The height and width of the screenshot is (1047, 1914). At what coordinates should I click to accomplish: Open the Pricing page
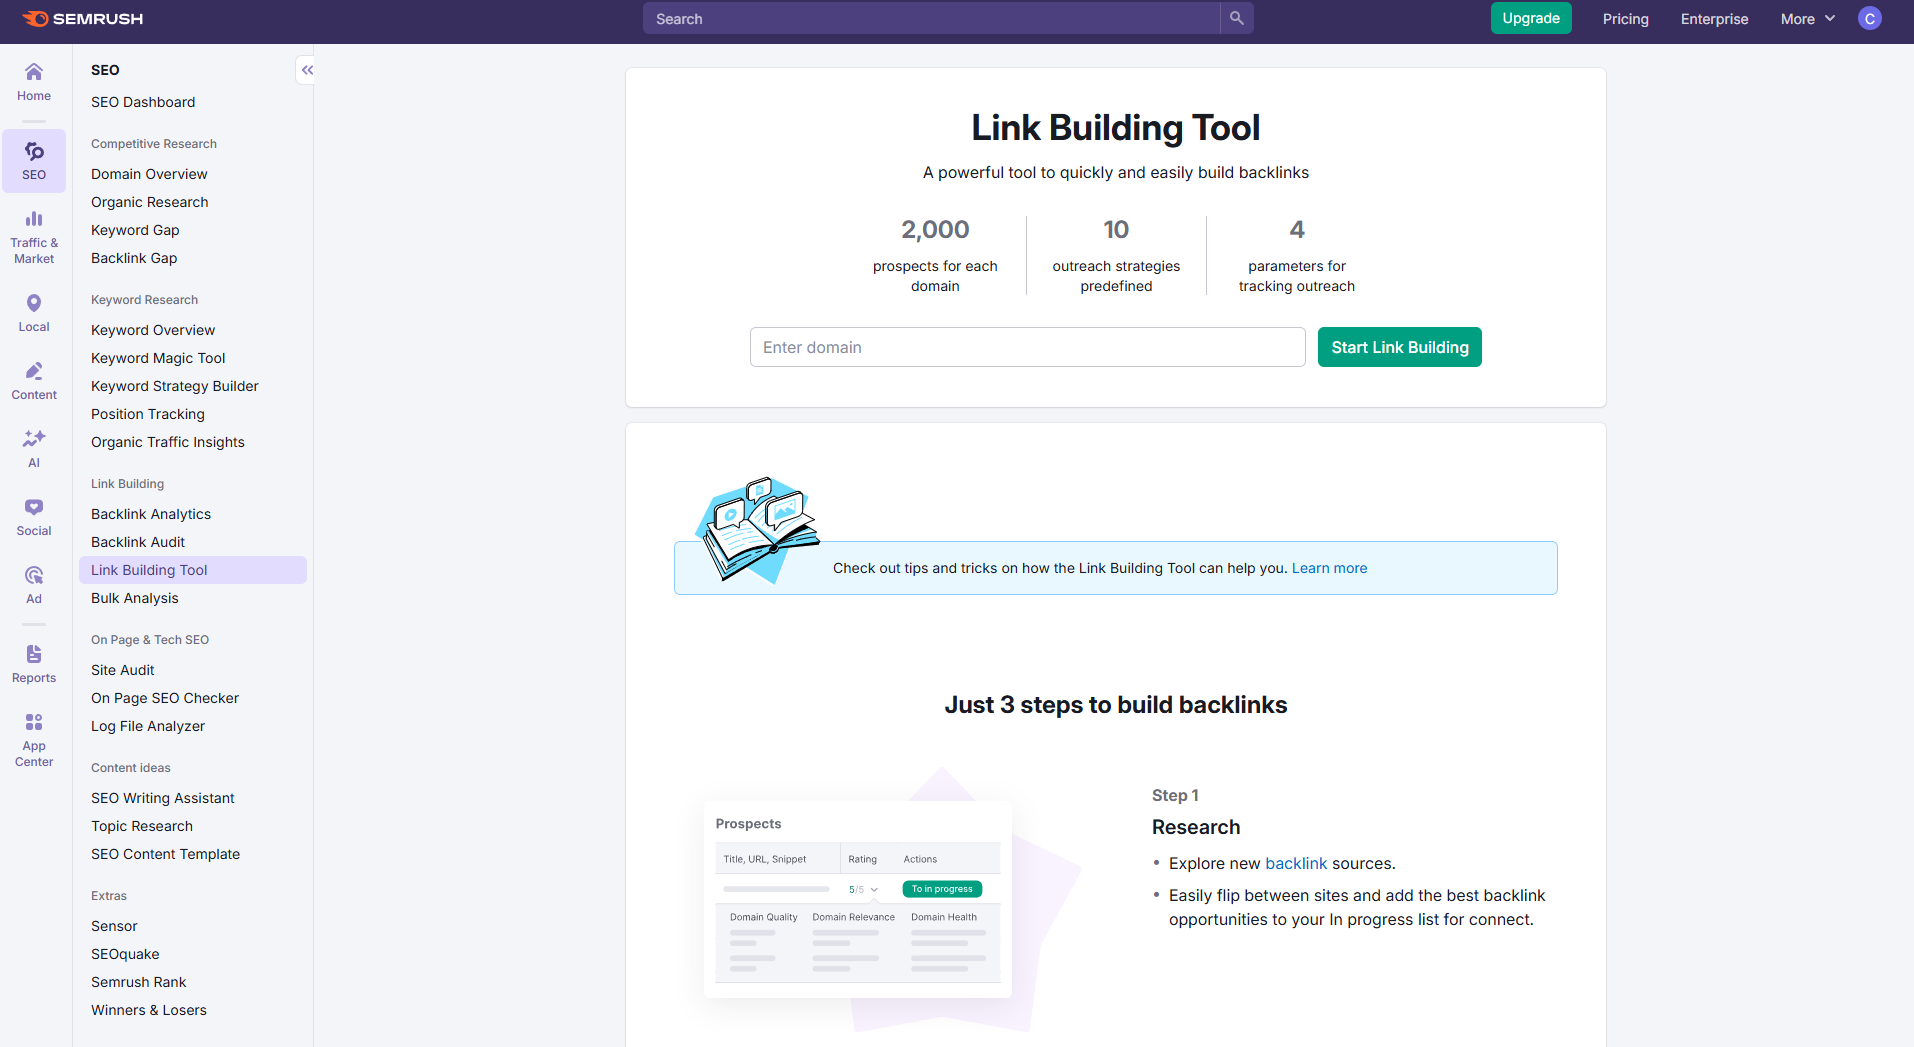tap(1625, 19)
